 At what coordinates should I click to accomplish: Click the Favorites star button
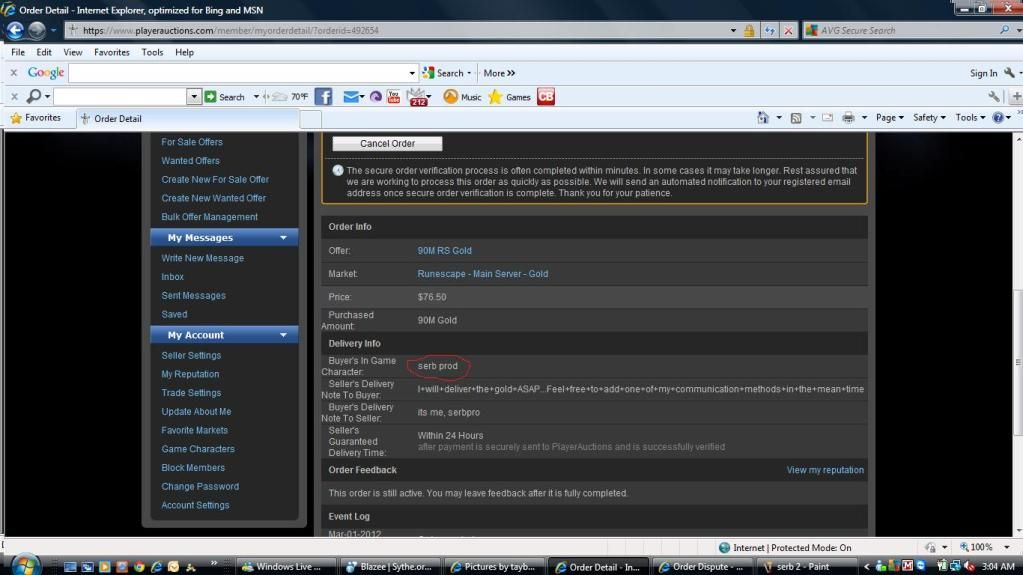tap(36, 117)
